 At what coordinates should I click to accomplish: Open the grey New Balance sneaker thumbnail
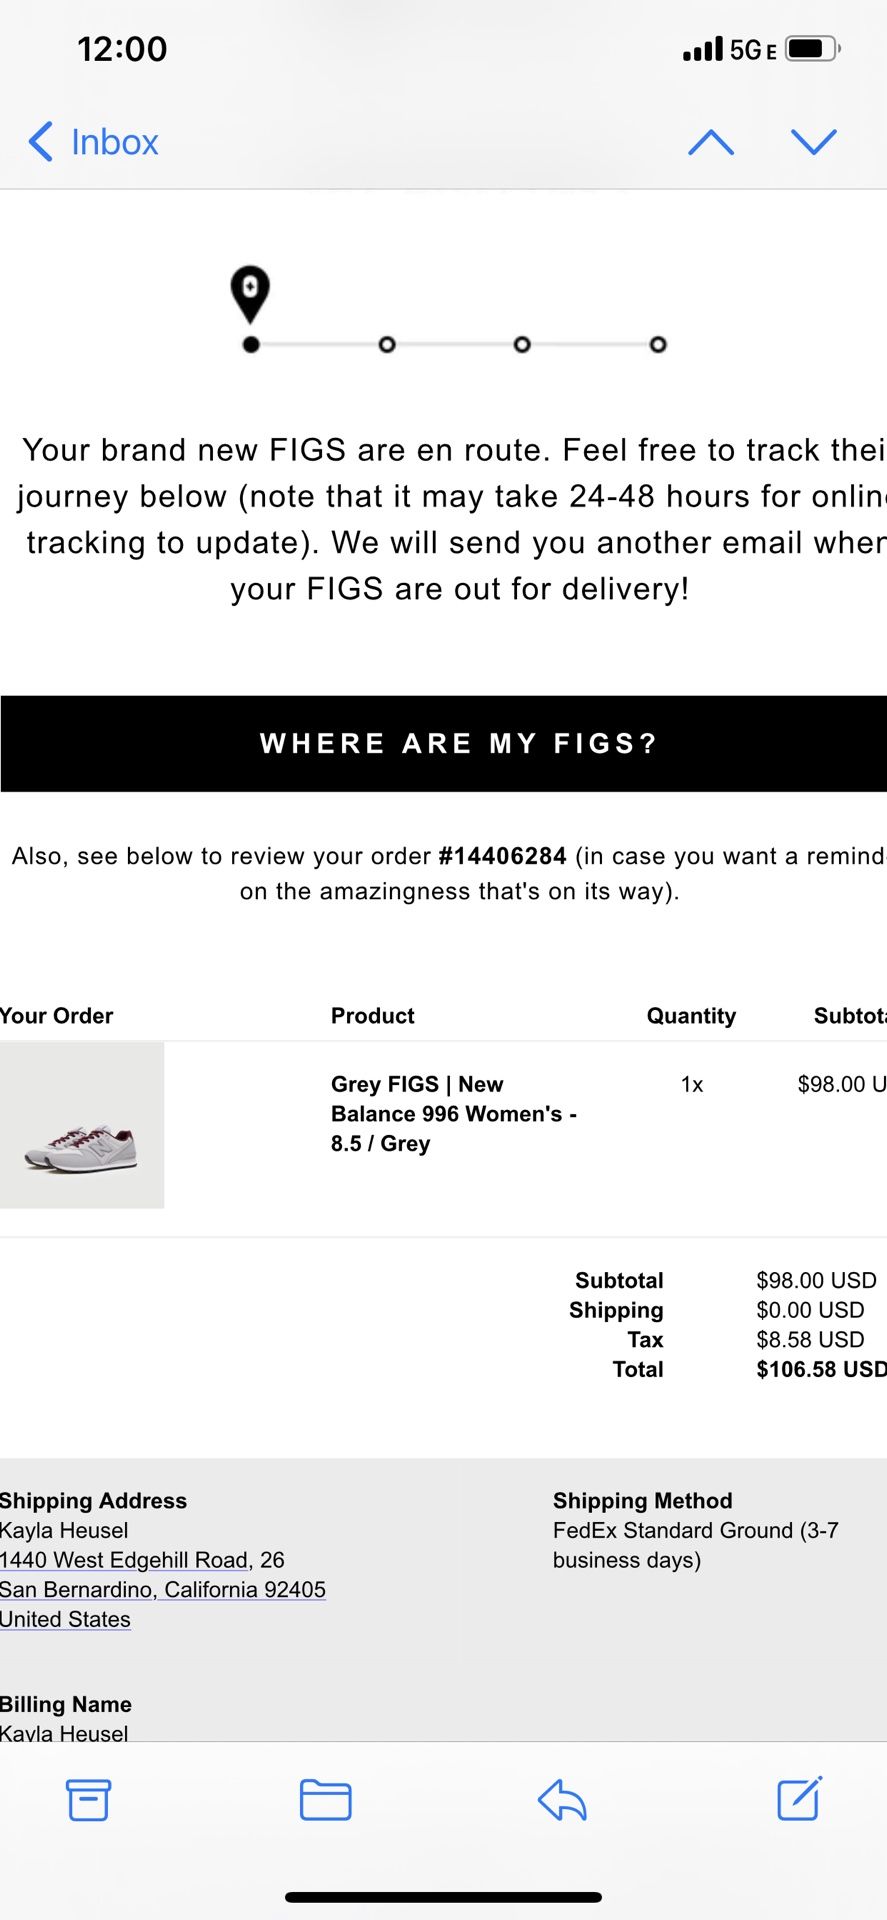pos(82,1125)
